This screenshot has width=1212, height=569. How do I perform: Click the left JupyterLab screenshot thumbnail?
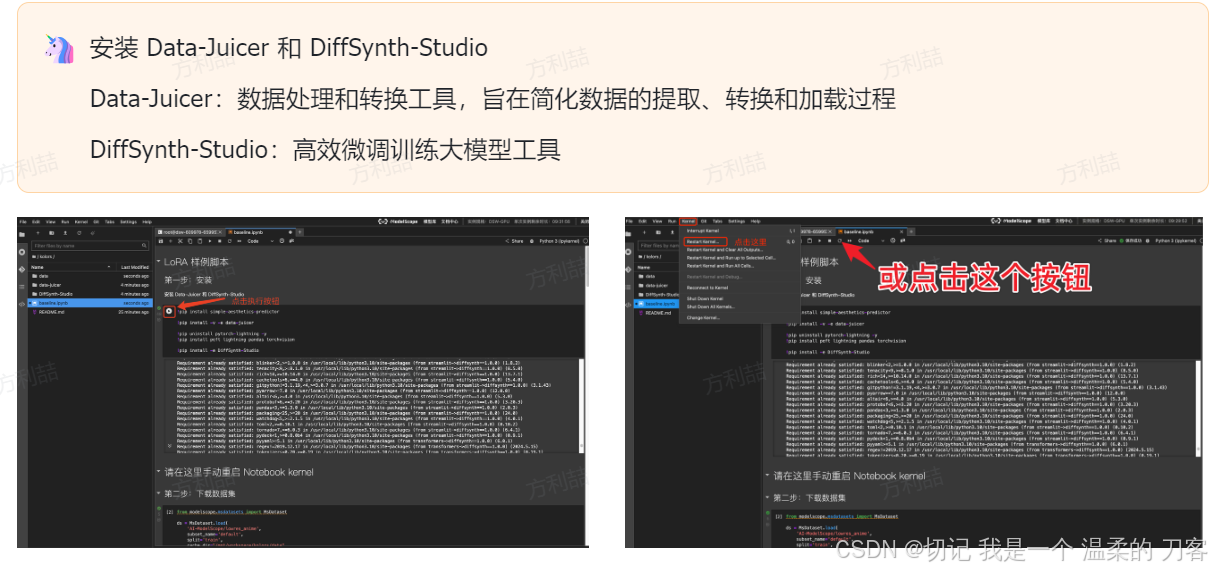tap(303, 381)
